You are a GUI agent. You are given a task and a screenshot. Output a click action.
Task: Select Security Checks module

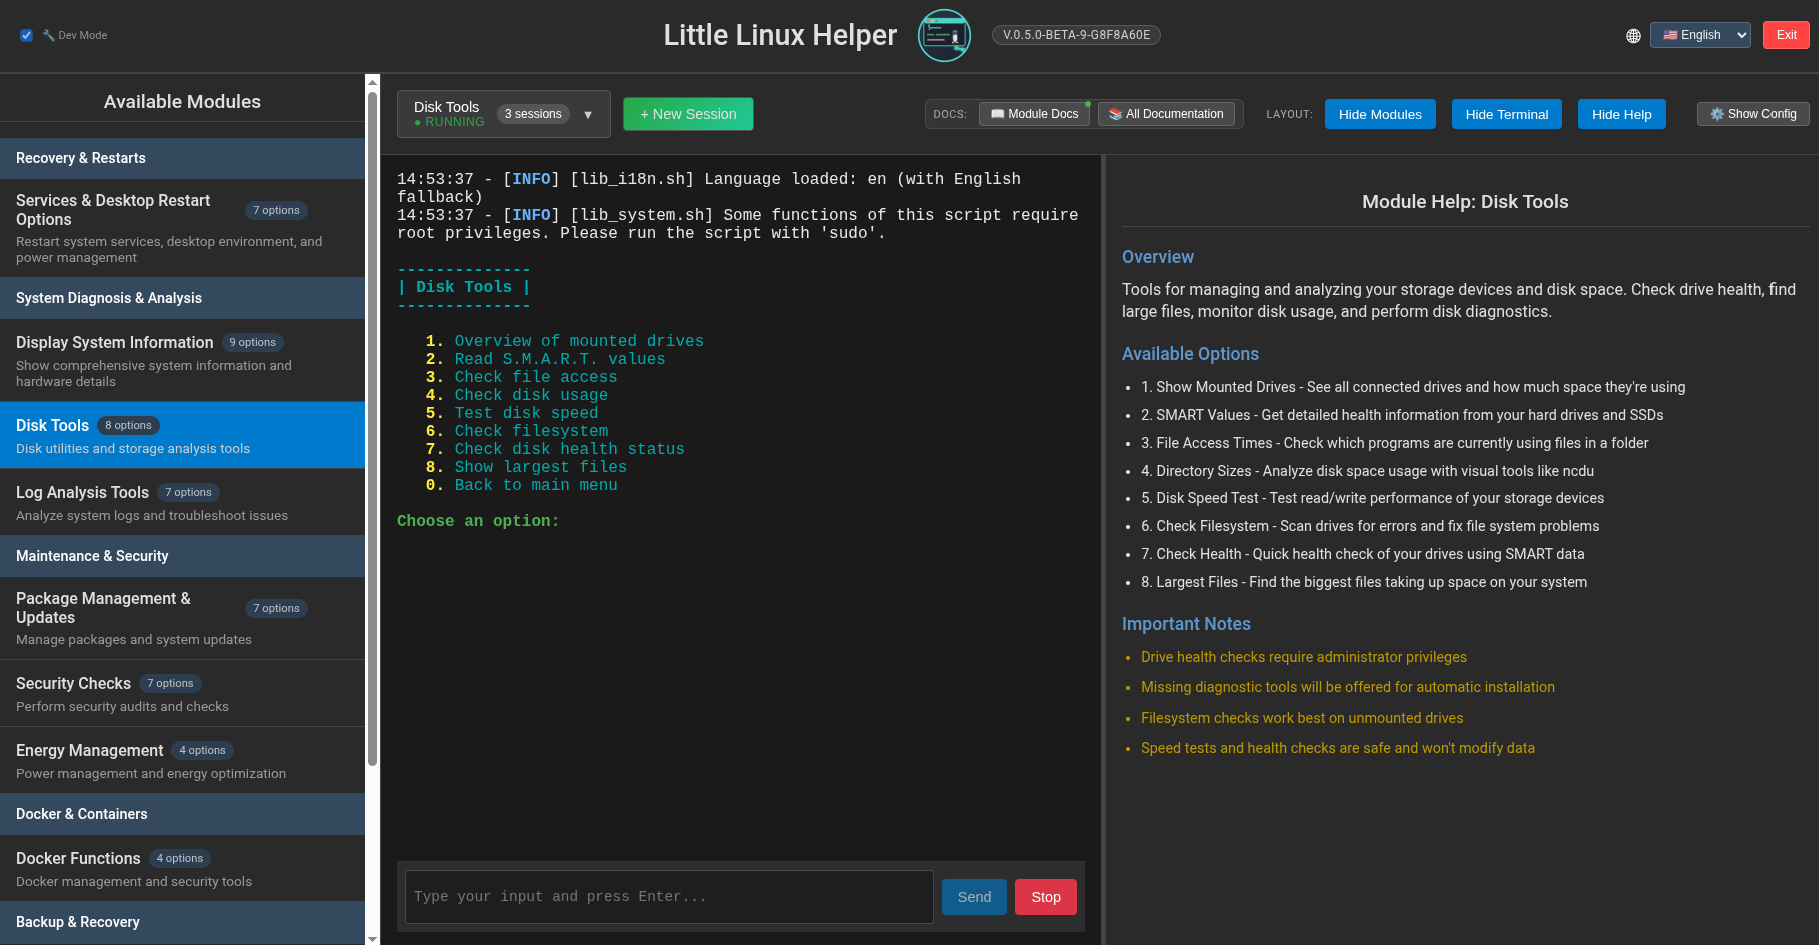tap(182, 693)
